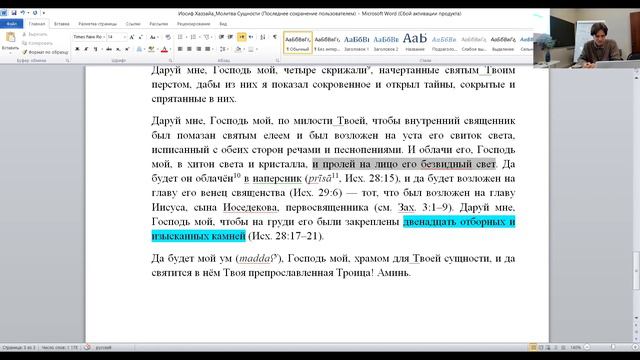Image resolution: width=640 pixels, height=360 pixels.
Task: Toggle superscript formatting
Action: (x=127, y=49)
